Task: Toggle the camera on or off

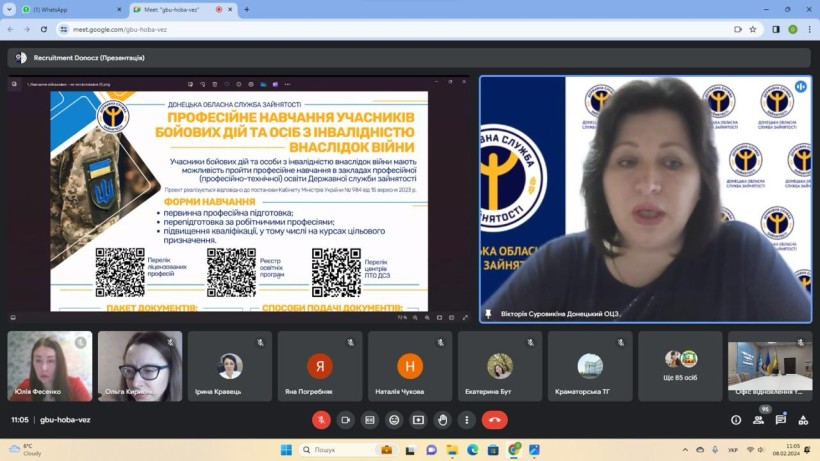Action: click(x=346, y=420)
